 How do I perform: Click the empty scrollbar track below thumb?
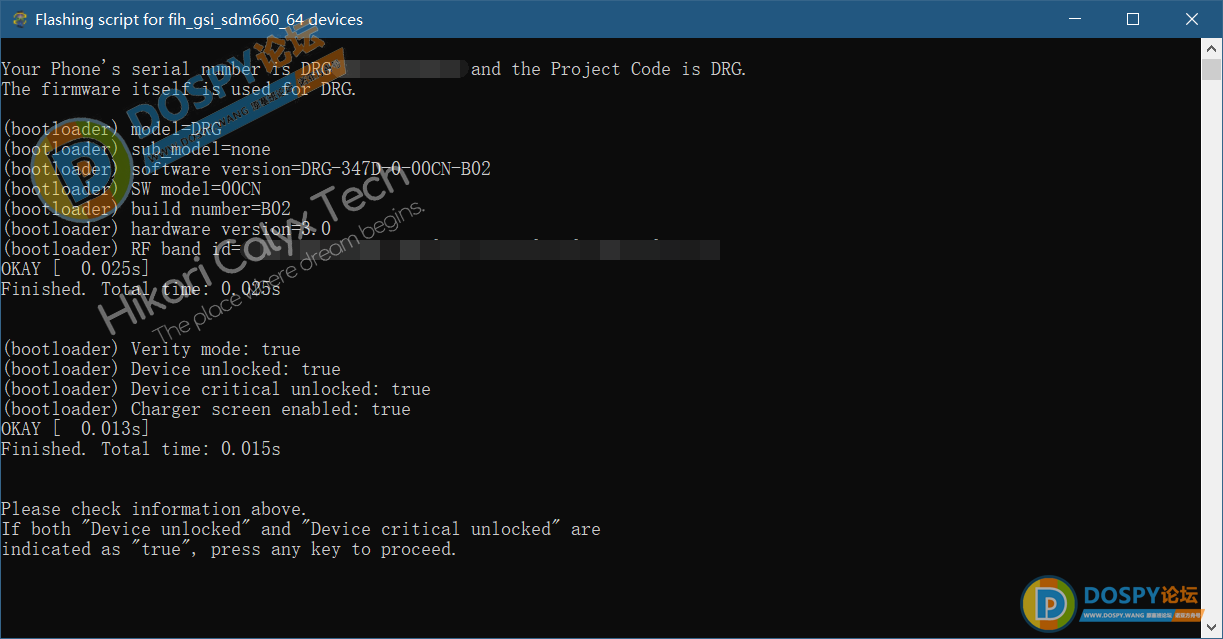tap(1211, 350)
